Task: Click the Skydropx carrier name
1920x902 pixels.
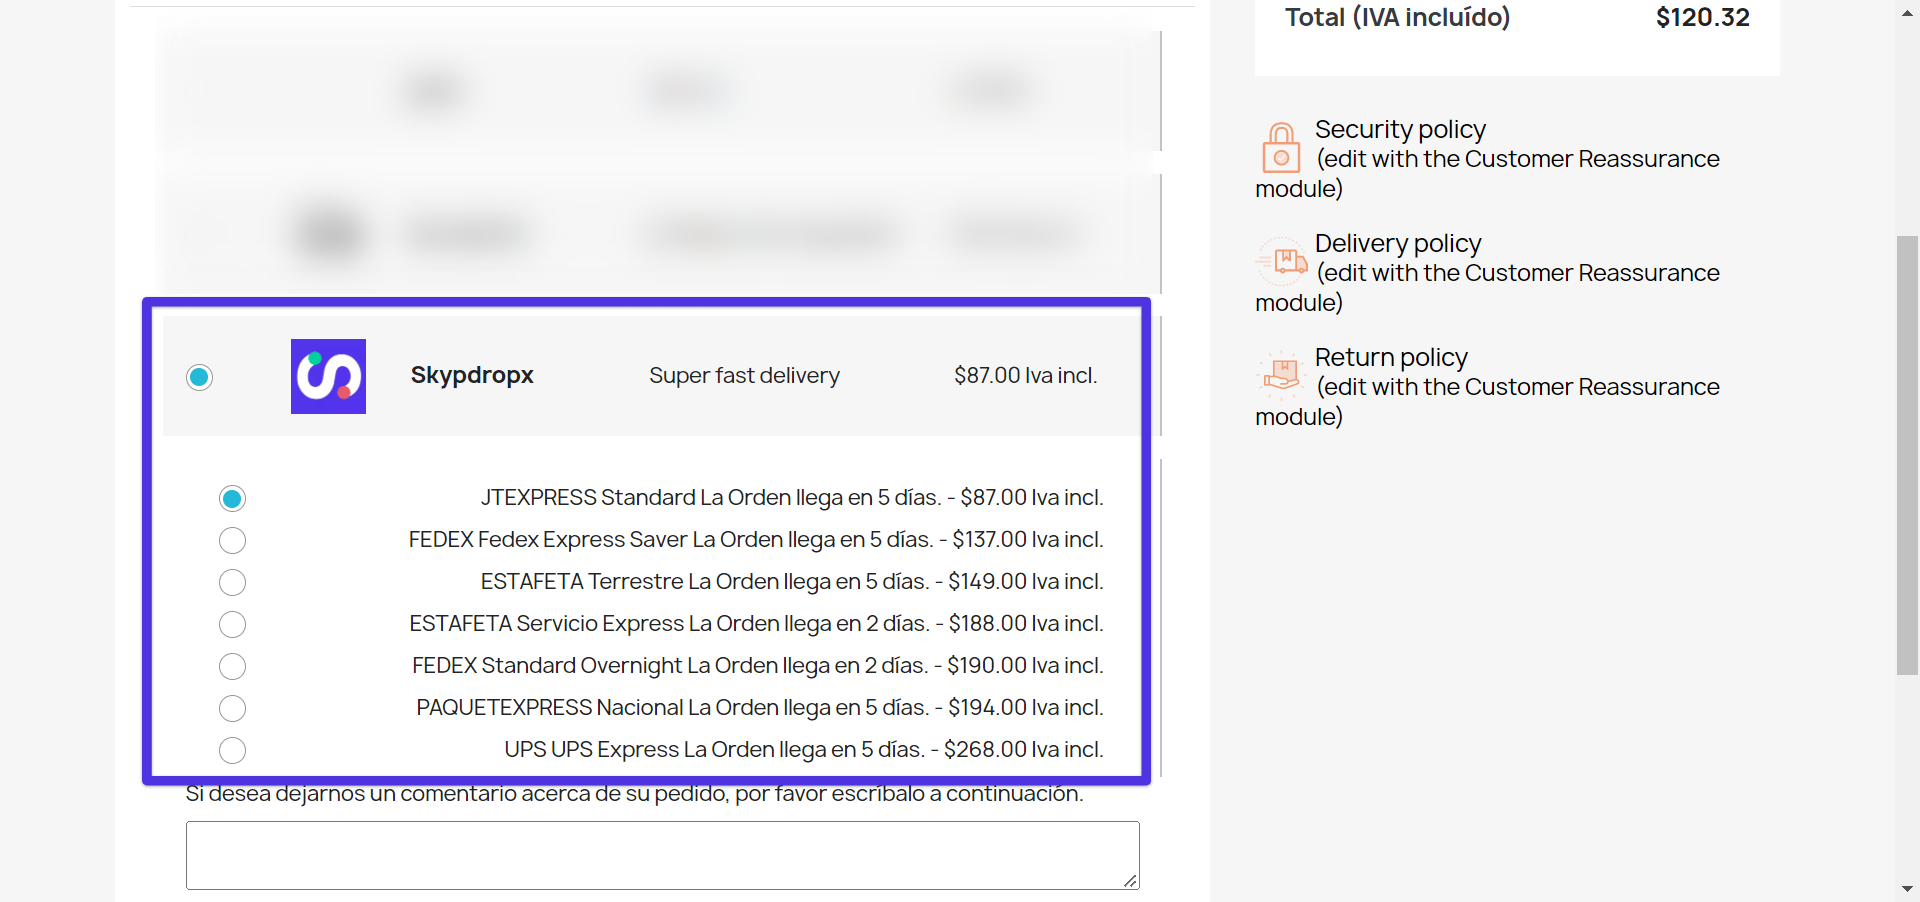Action: [x=472, y=376]
